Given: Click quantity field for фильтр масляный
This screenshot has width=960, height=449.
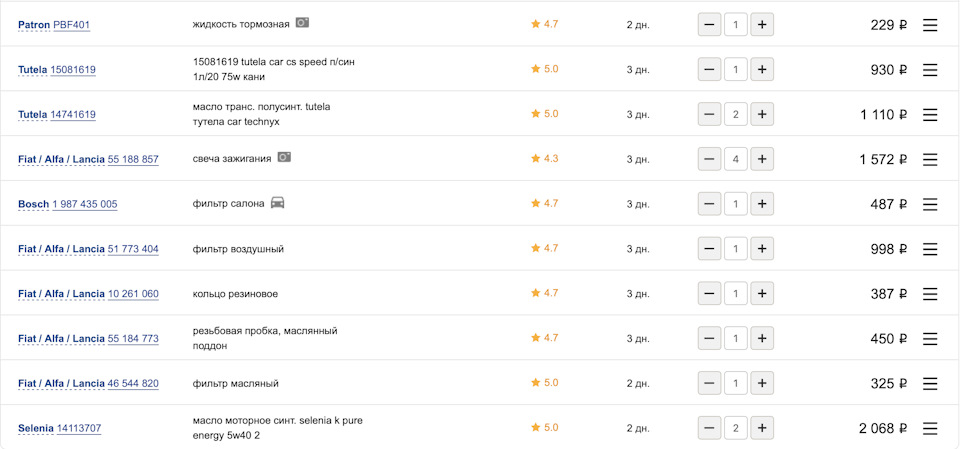Looking at the screenshot, I should pos(736,383).
